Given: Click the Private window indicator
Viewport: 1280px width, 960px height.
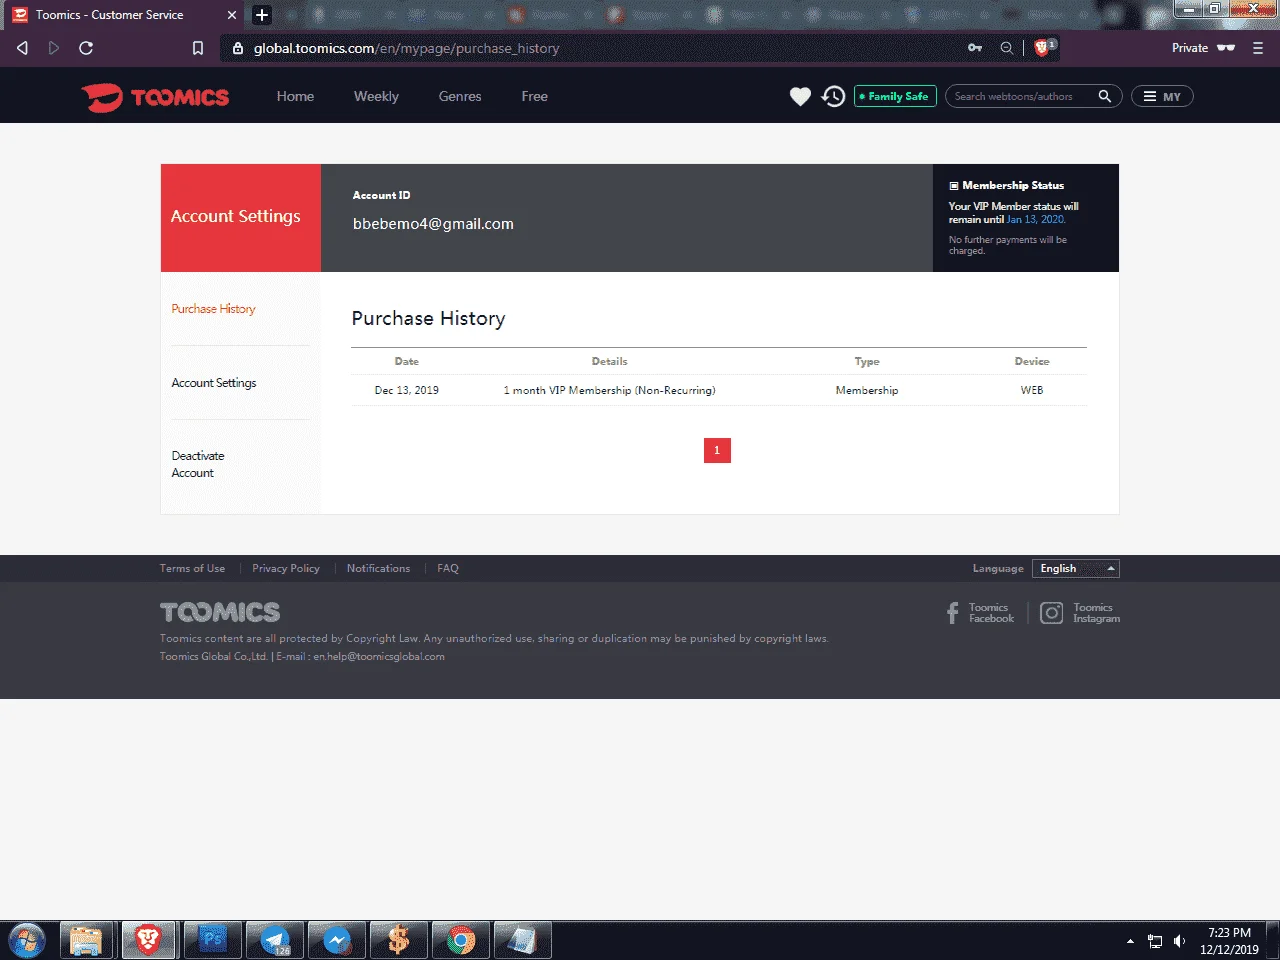Looking at the screenshot, I should 1203,48.
